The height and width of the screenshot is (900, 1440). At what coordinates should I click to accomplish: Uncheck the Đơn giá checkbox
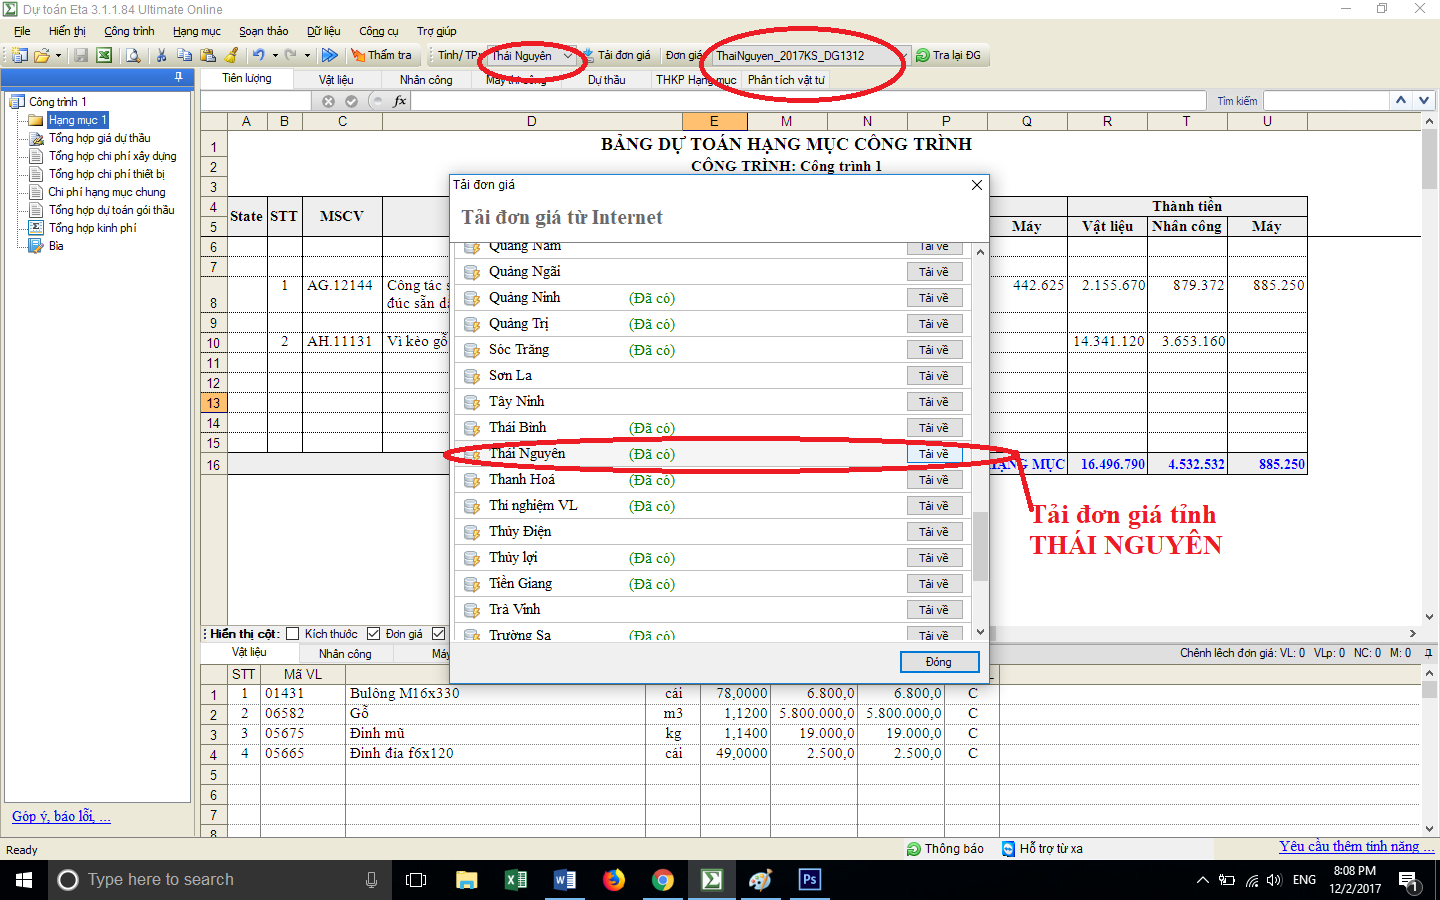click(374, 634)
